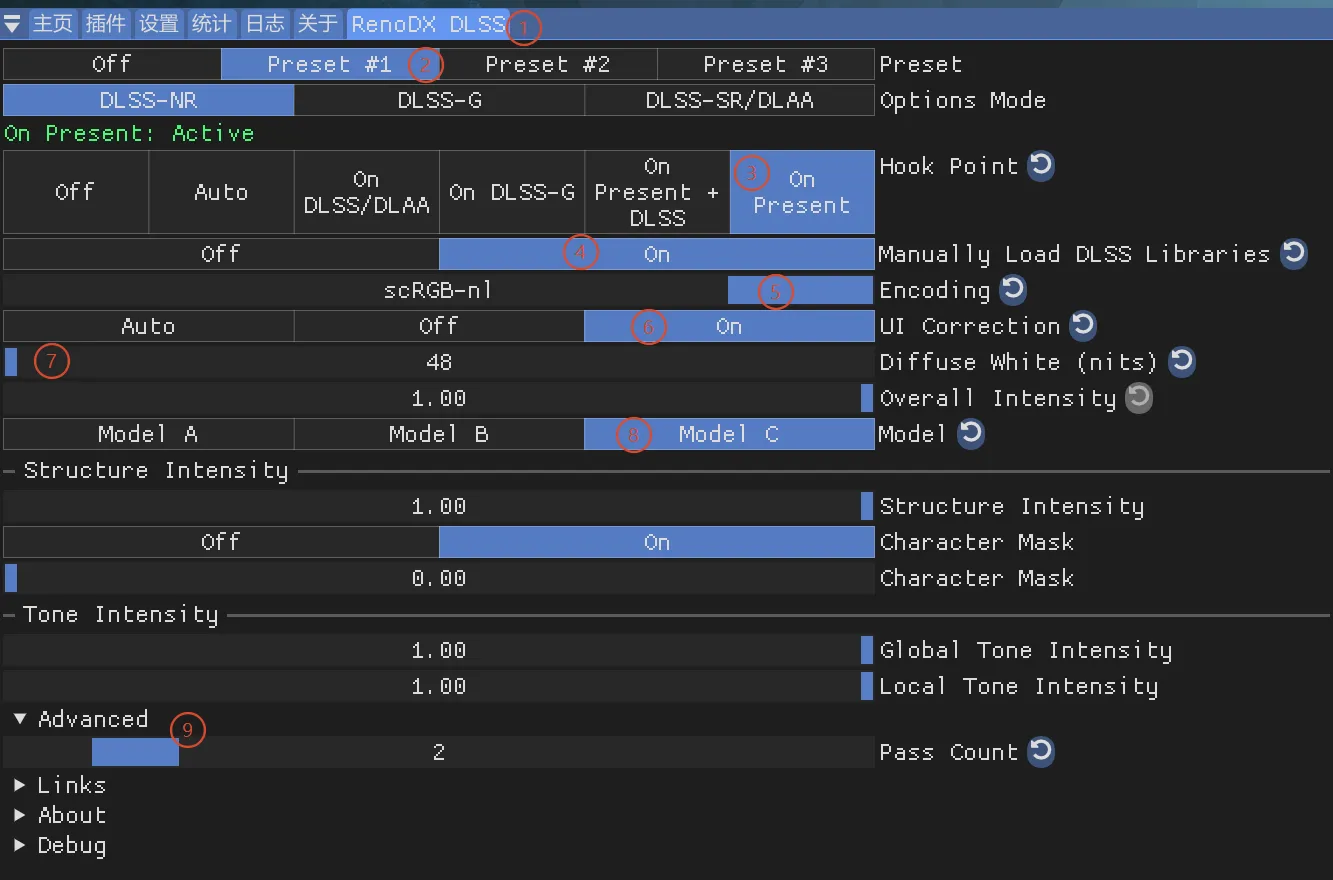
Task: Reset the Model selection
Action: [x=971, y=434]
